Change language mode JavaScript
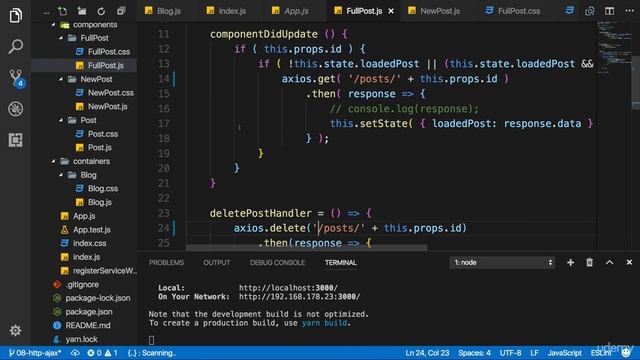The height and width of the screenshot is (360, 640). pos(564,353)
